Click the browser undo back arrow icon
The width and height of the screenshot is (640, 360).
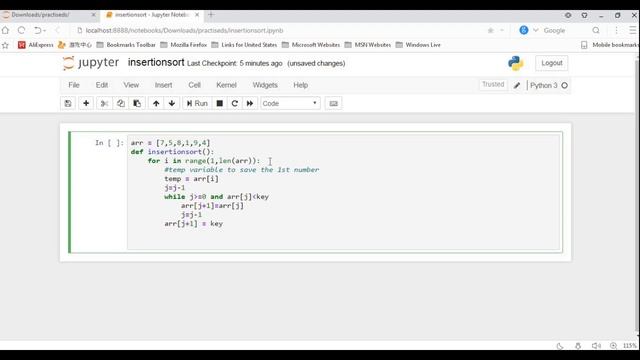coord(38,30)
